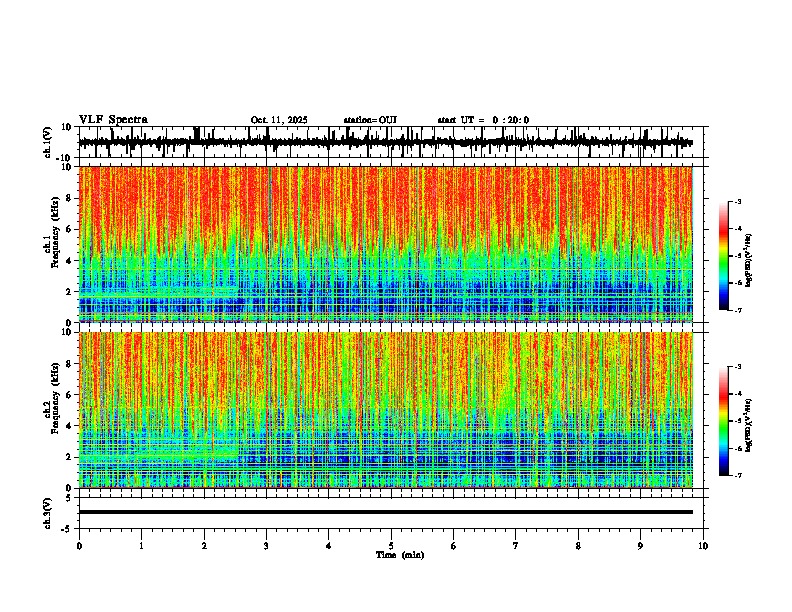Click the "4" tick on the time axis
This screenshot has height=612, width=792.
pyautogui.click(x=329, y=546)
